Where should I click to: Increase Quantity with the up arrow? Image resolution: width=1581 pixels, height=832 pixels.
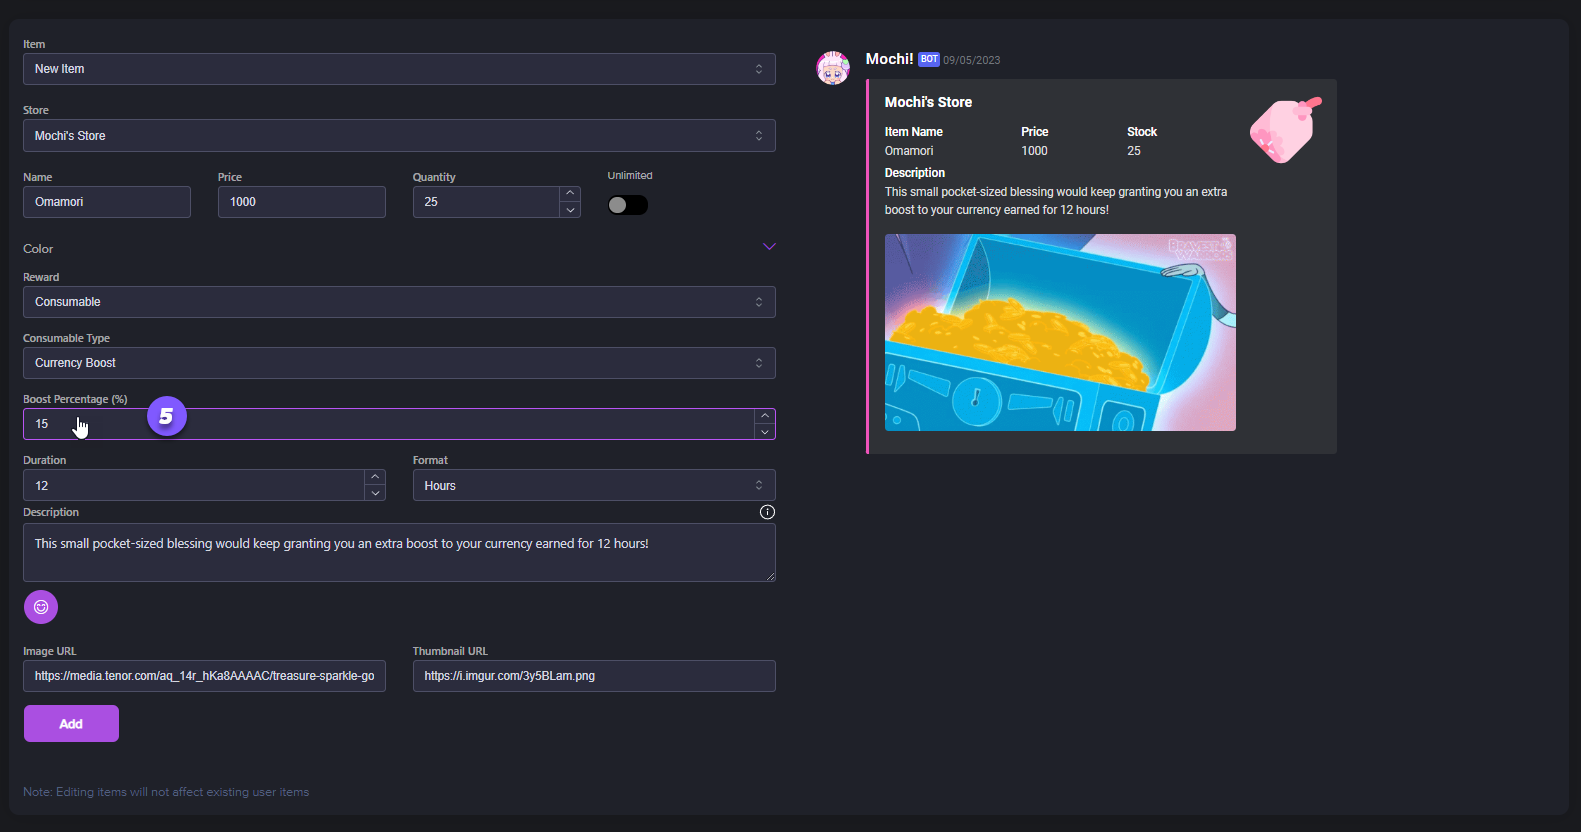pos(570,194)
